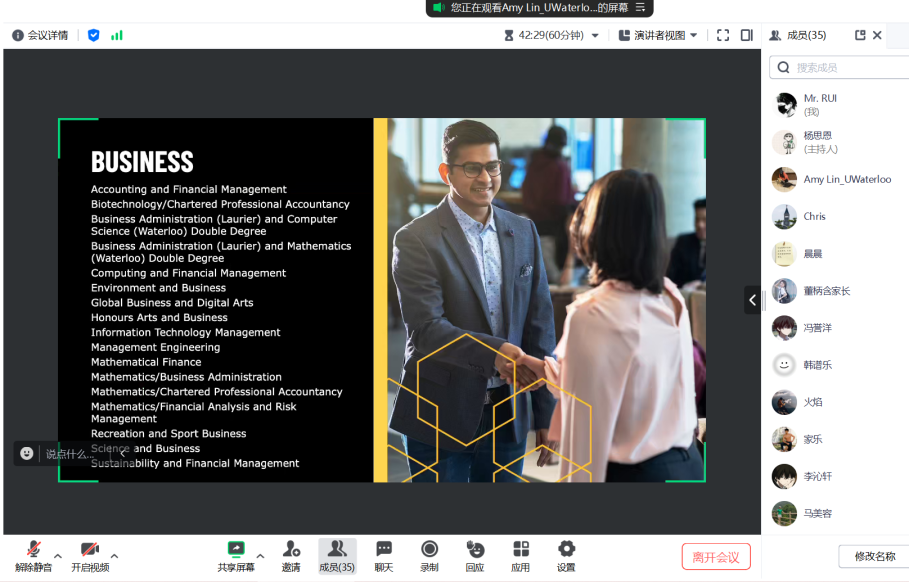This screenshot has width=909, height=582.
Task: Toggle the members (成员) panel in toolbar
Action: pos(337,556)
